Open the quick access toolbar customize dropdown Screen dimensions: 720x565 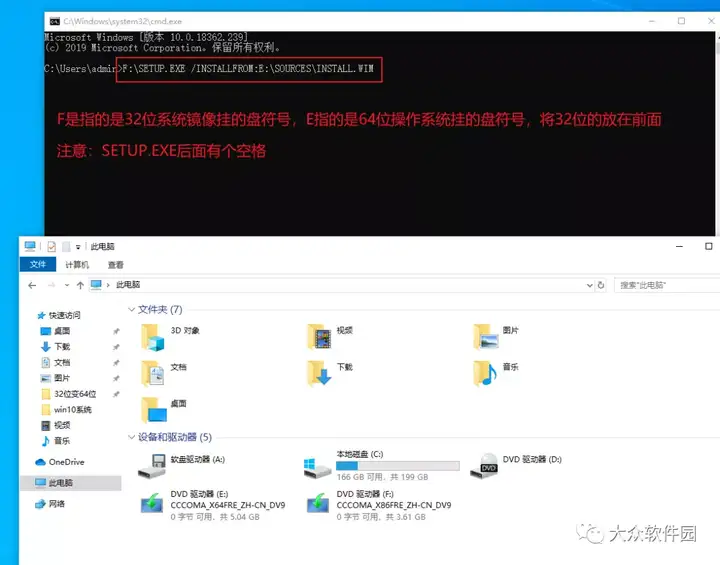[78, 247]
